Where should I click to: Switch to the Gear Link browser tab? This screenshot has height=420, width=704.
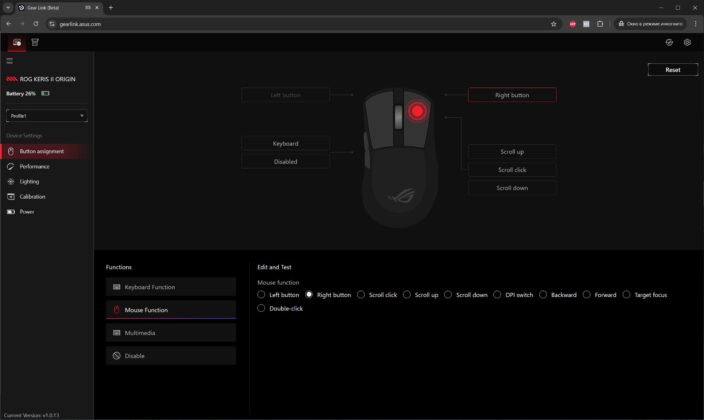point(58,8)
